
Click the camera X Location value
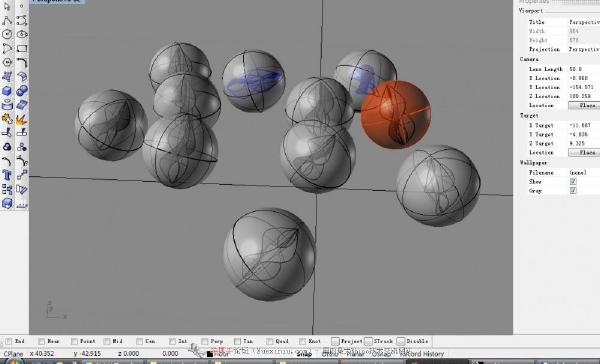[584, 78]
